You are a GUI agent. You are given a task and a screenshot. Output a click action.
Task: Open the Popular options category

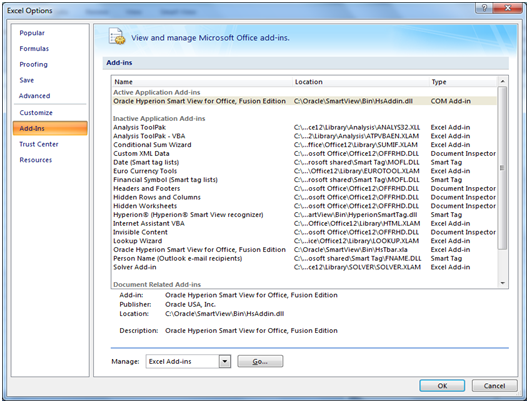click(32, 33)
